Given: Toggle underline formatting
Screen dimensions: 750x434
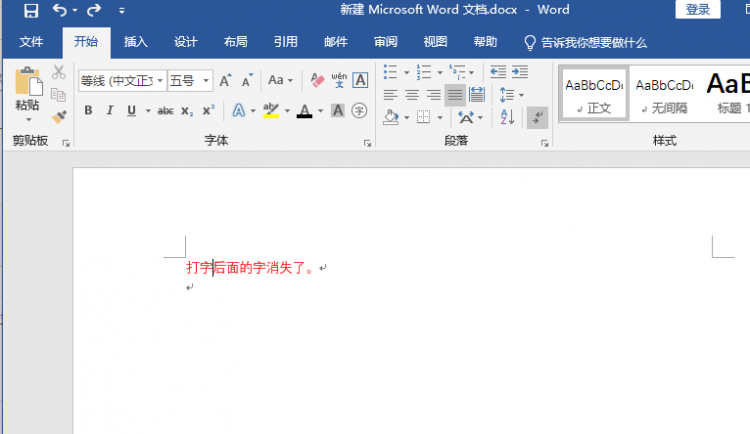Looking at the screenshot, I should click(x=131, y=111).
